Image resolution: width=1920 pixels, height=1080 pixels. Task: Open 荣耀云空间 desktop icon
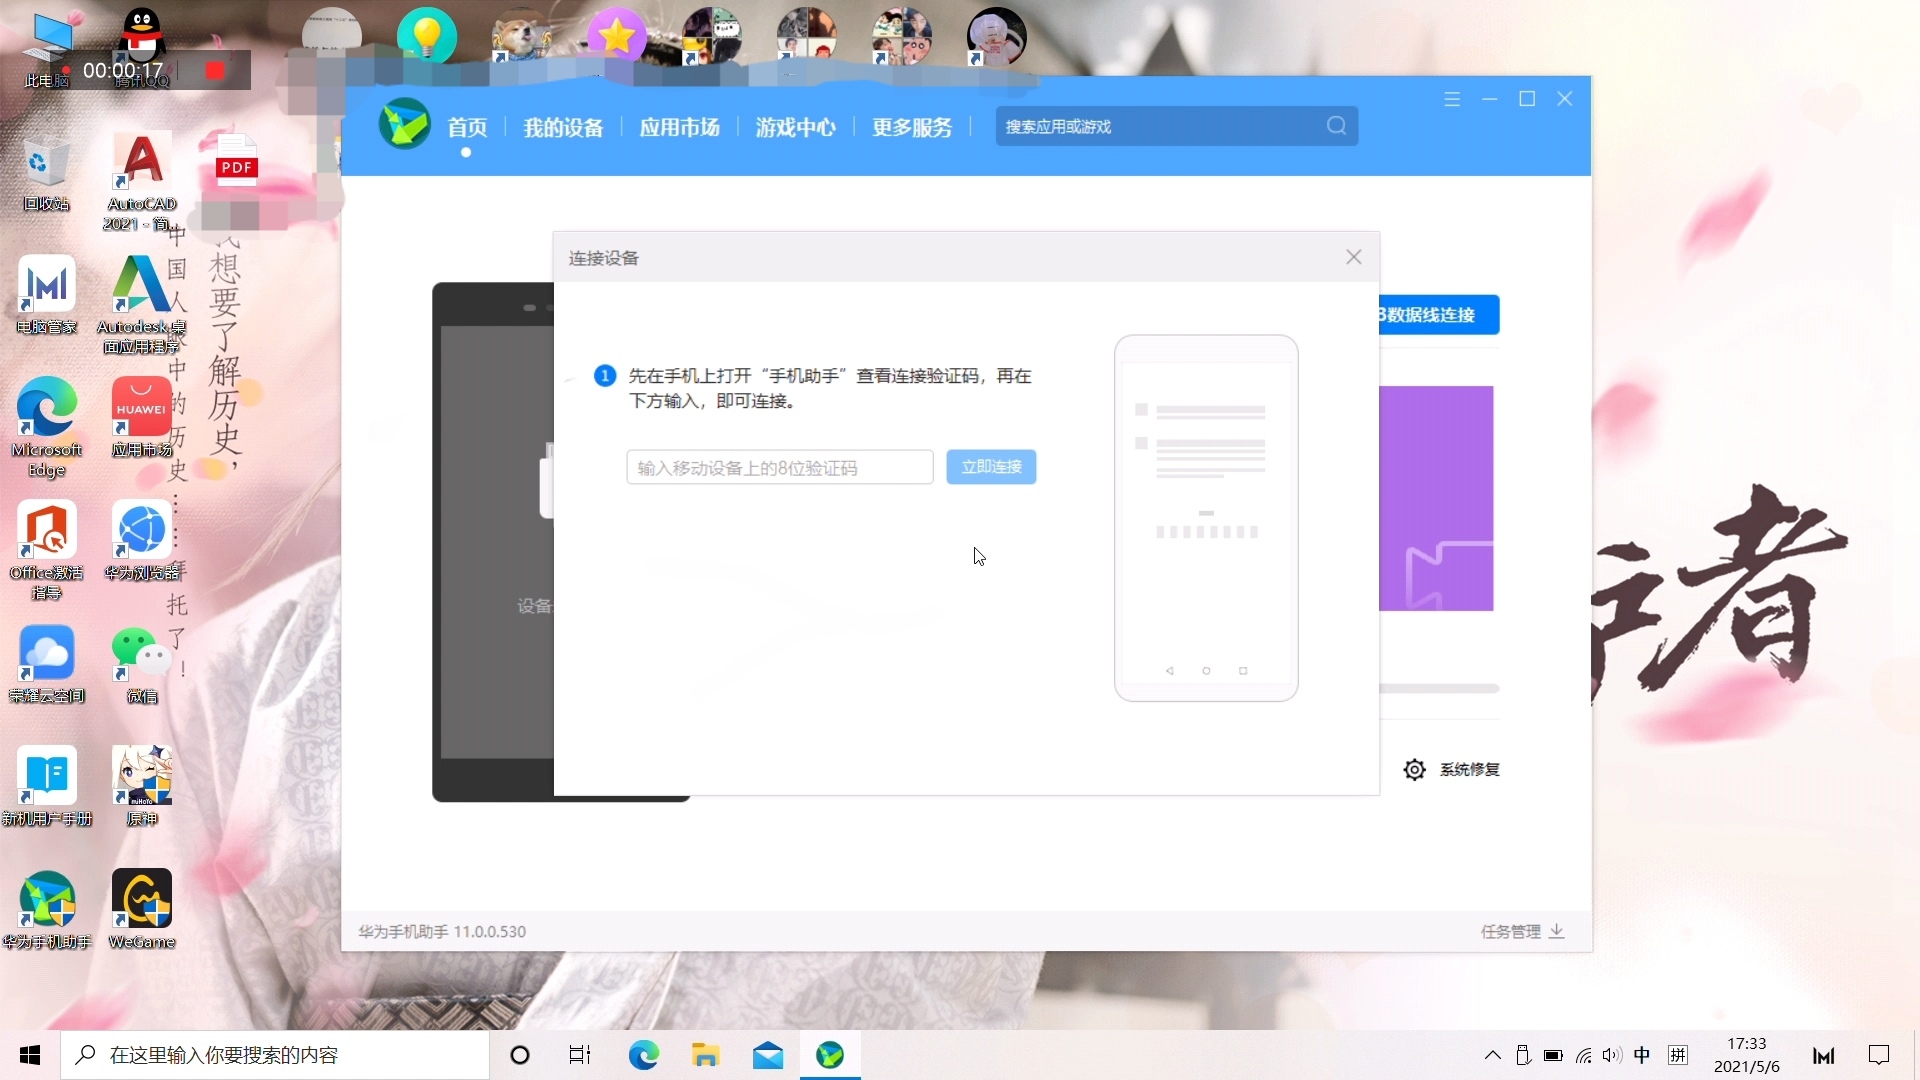coord(47,664)
